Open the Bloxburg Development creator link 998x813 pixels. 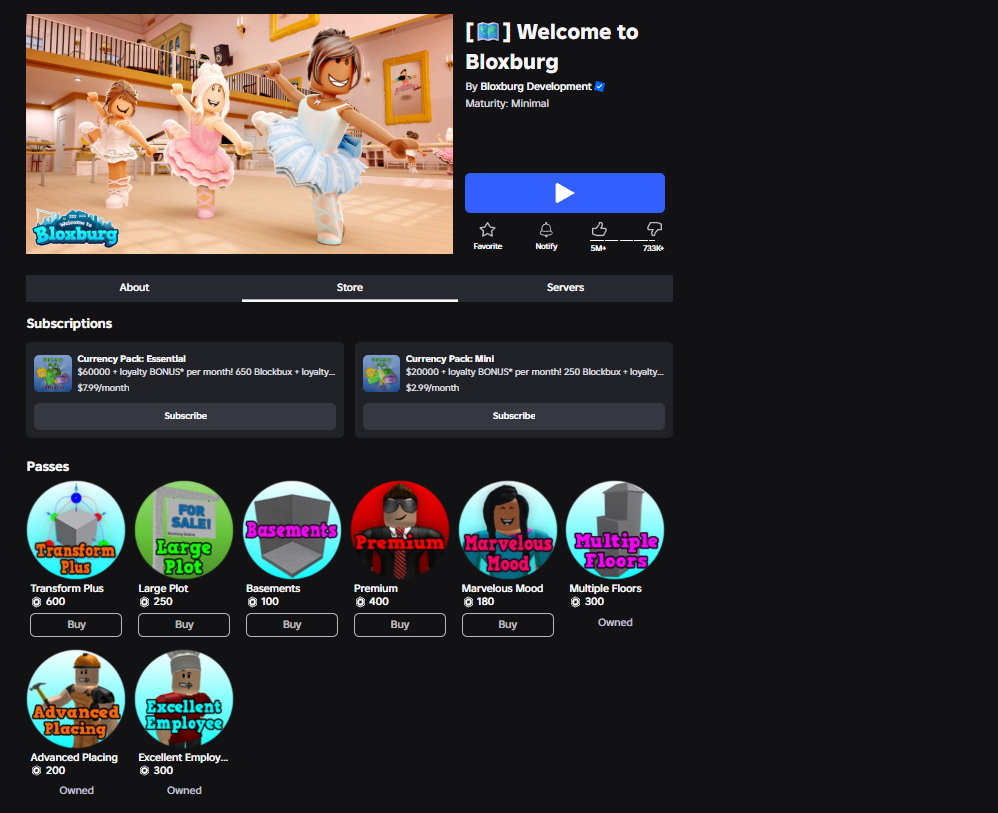[535, 87]
